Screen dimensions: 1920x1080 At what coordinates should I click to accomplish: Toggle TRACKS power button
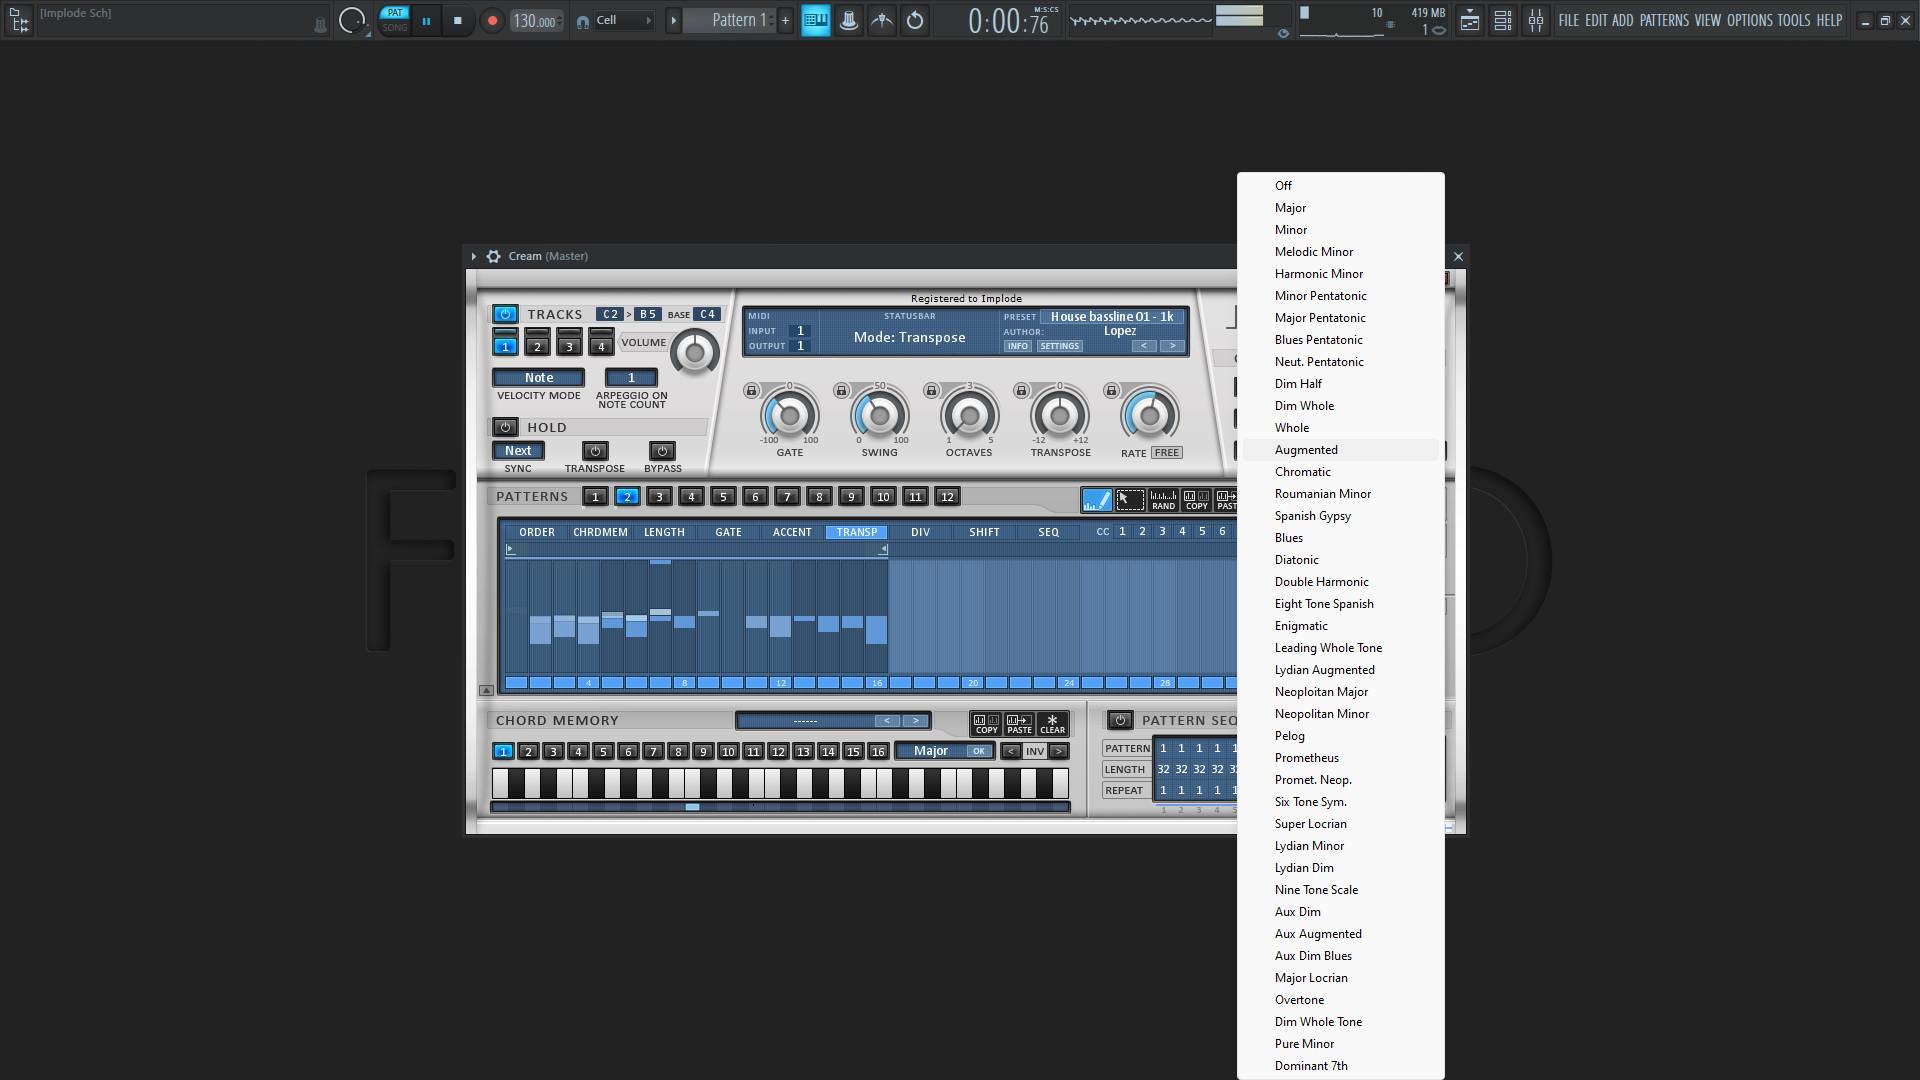pyautogui.click(x=505, y=314)
